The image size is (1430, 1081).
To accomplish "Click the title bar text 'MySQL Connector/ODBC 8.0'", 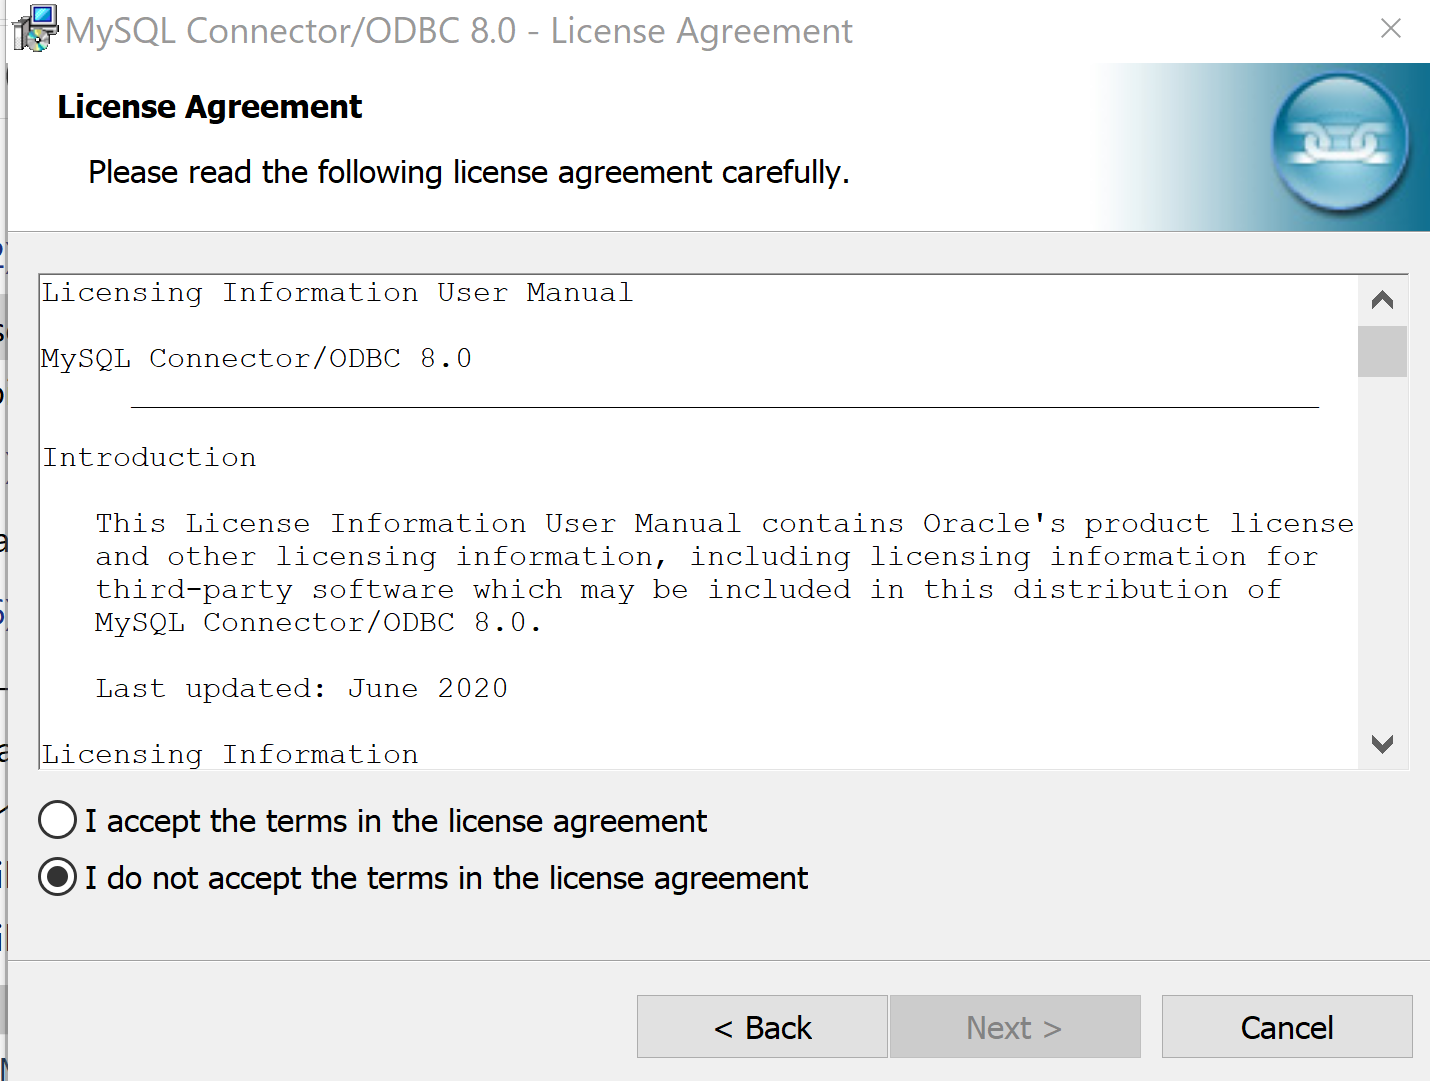I will 291,31.
